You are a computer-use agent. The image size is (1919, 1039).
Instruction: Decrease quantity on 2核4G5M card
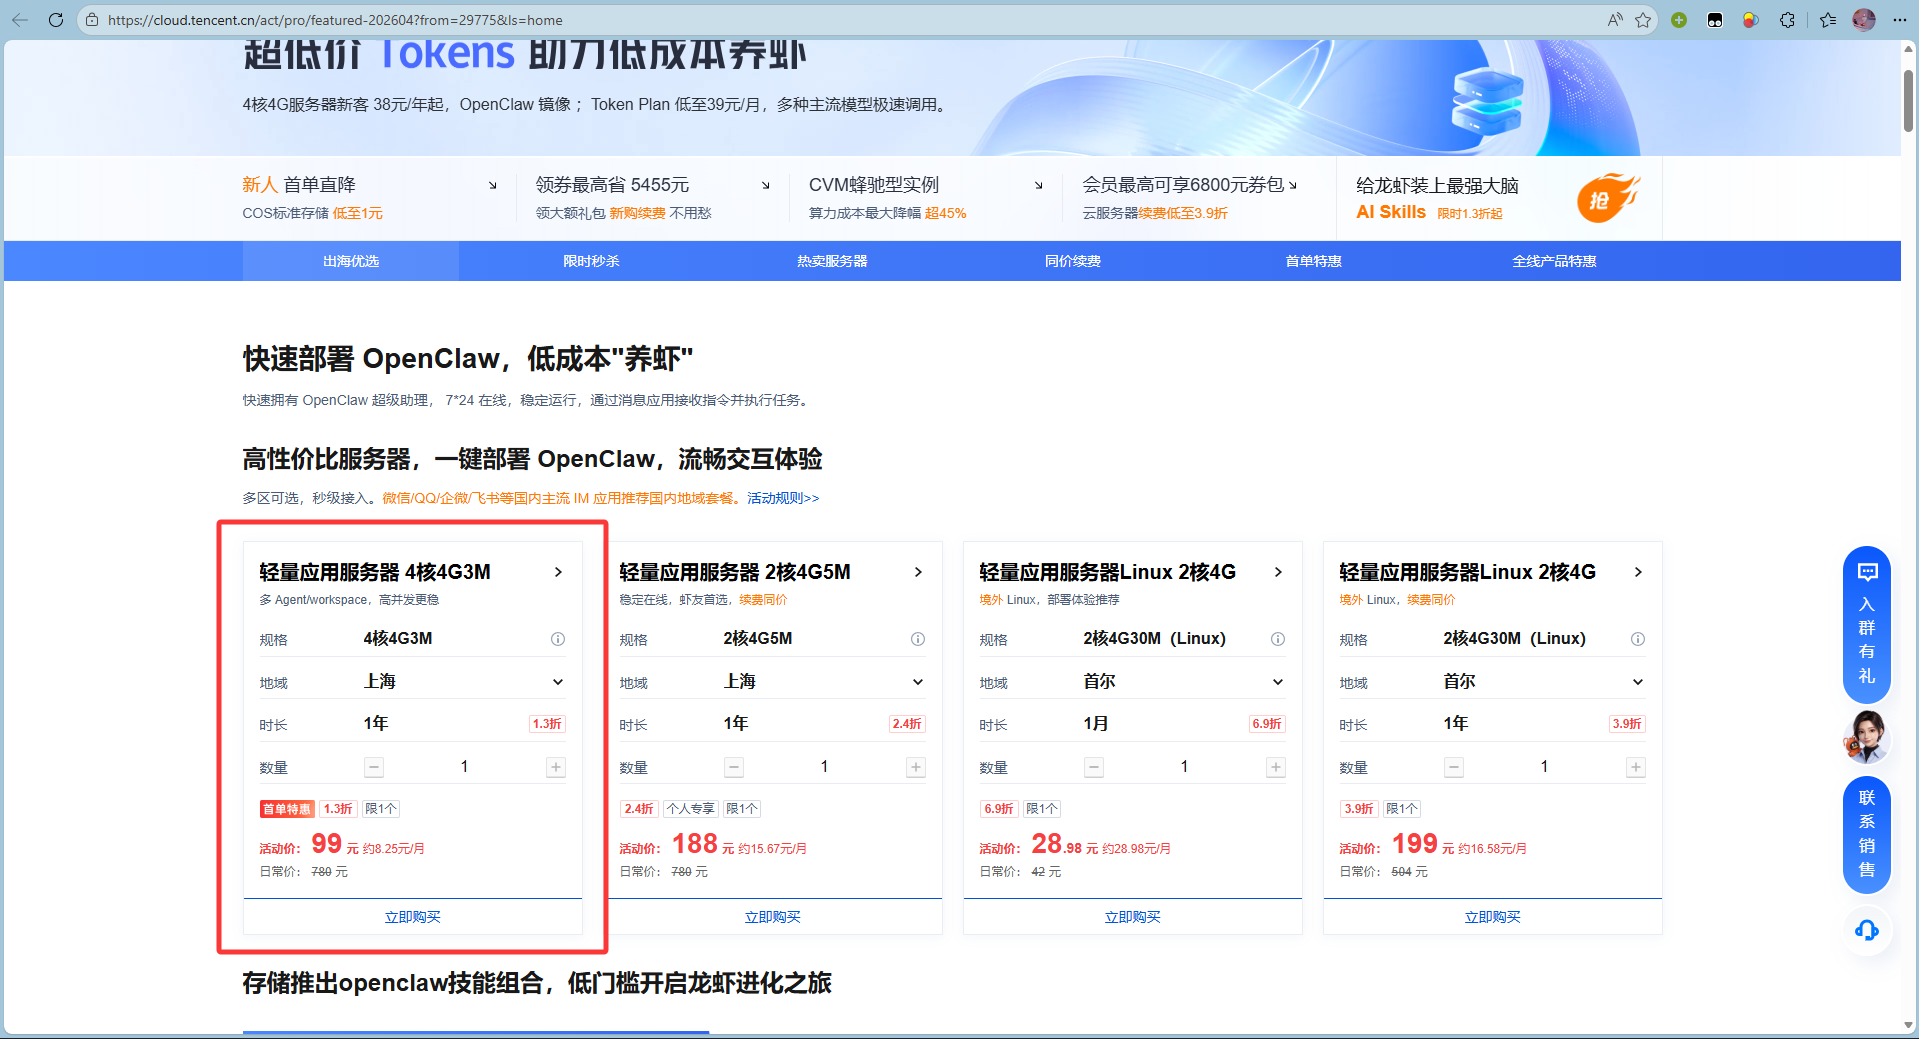[x=734, y=767]
